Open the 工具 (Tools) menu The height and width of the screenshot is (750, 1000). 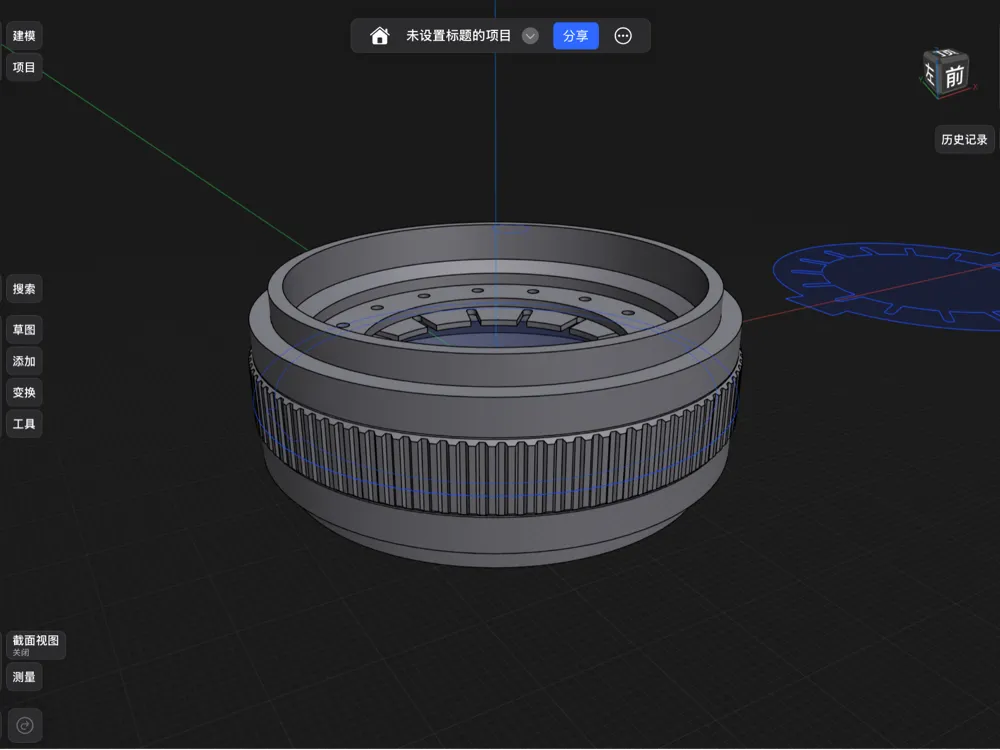(24, 423)
